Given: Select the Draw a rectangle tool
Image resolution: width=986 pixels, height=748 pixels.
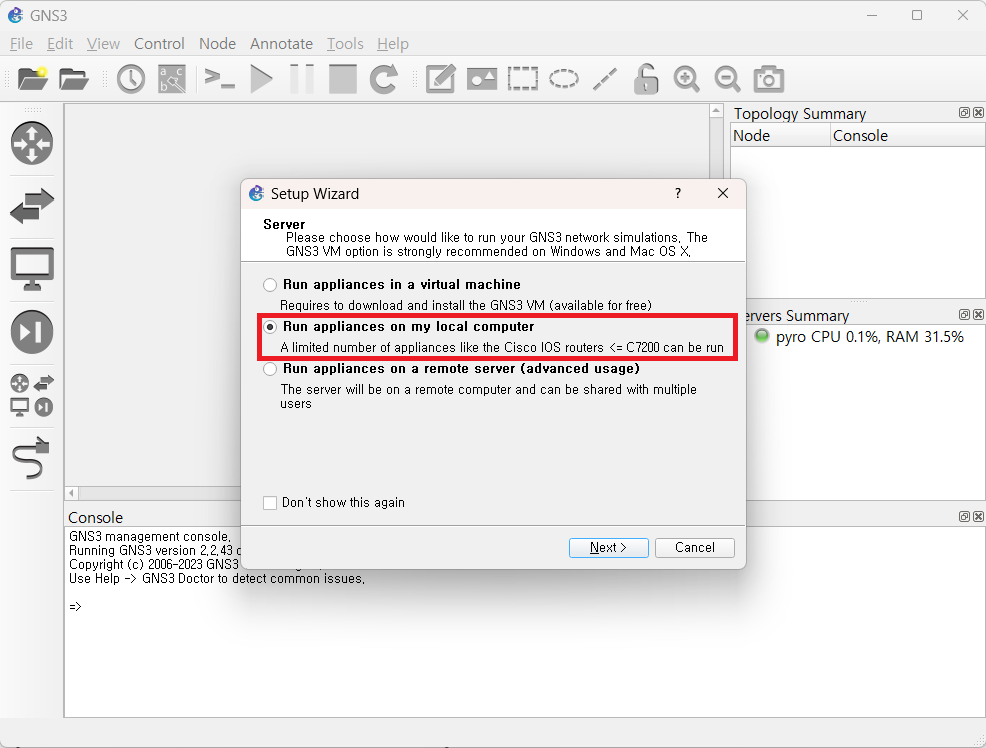Looking at the screenshot, I should (523, 79).
